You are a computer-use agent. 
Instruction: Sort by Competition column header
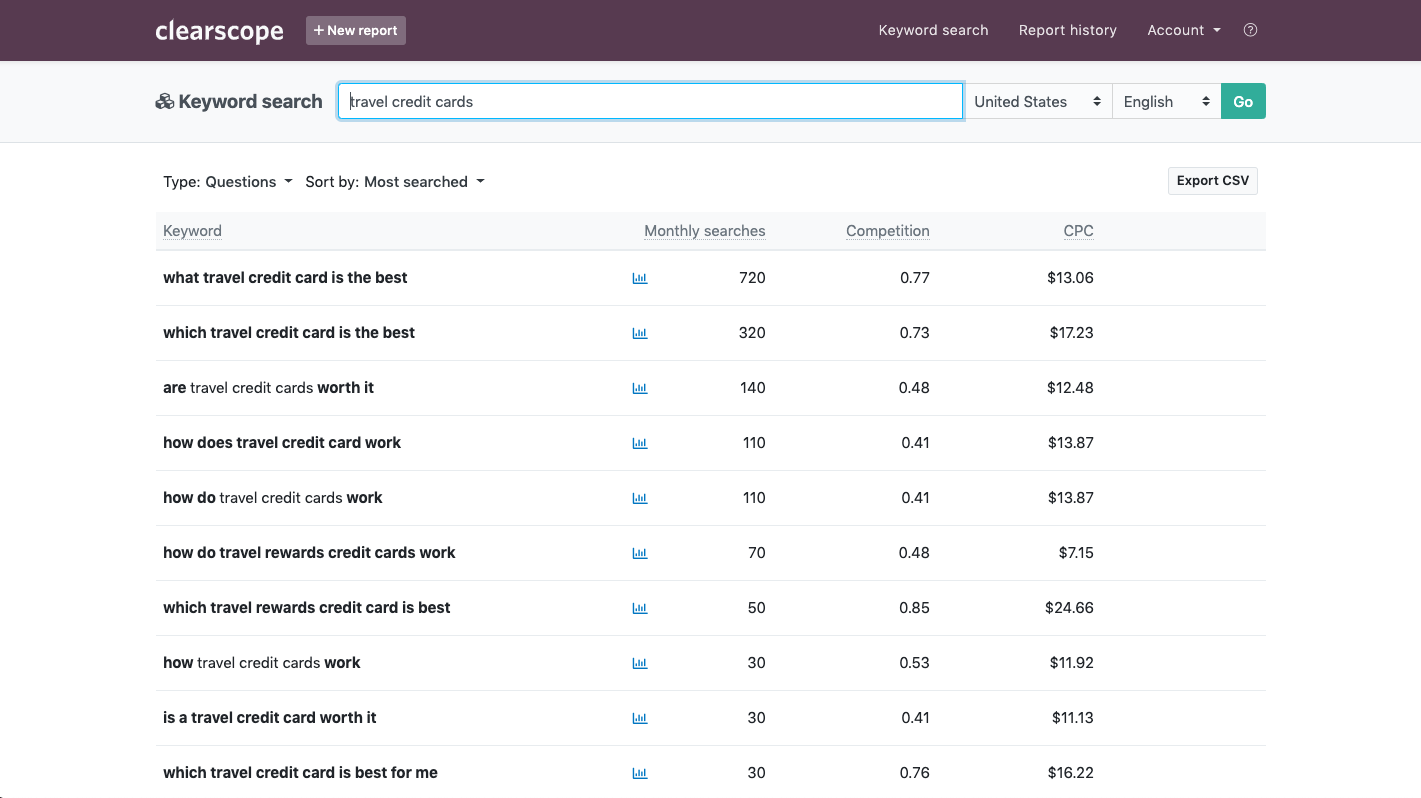[x=887, y=231]
